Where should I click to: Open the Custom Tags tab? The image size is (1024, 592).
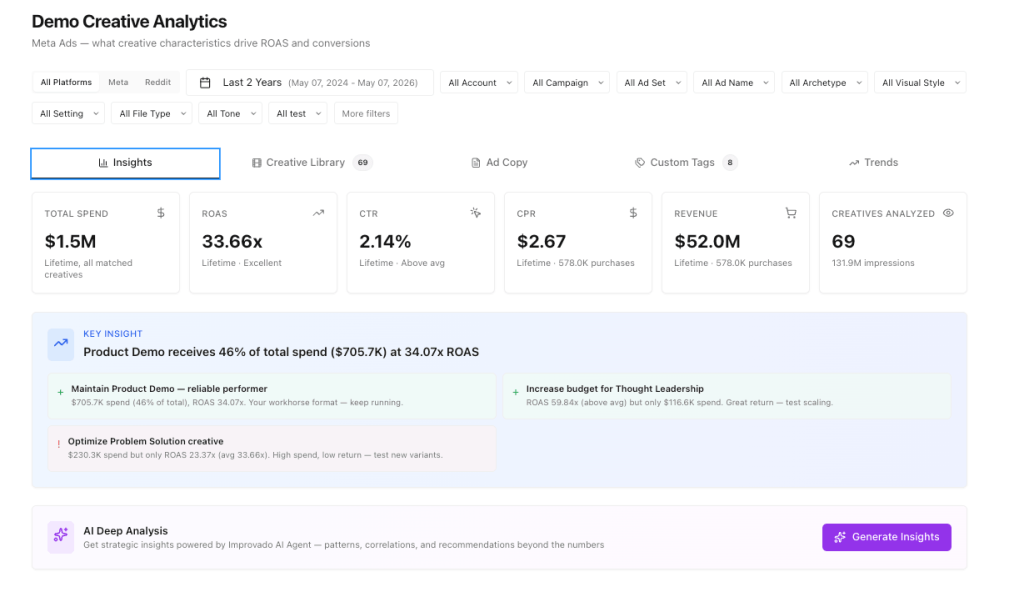tap(685, 163)
